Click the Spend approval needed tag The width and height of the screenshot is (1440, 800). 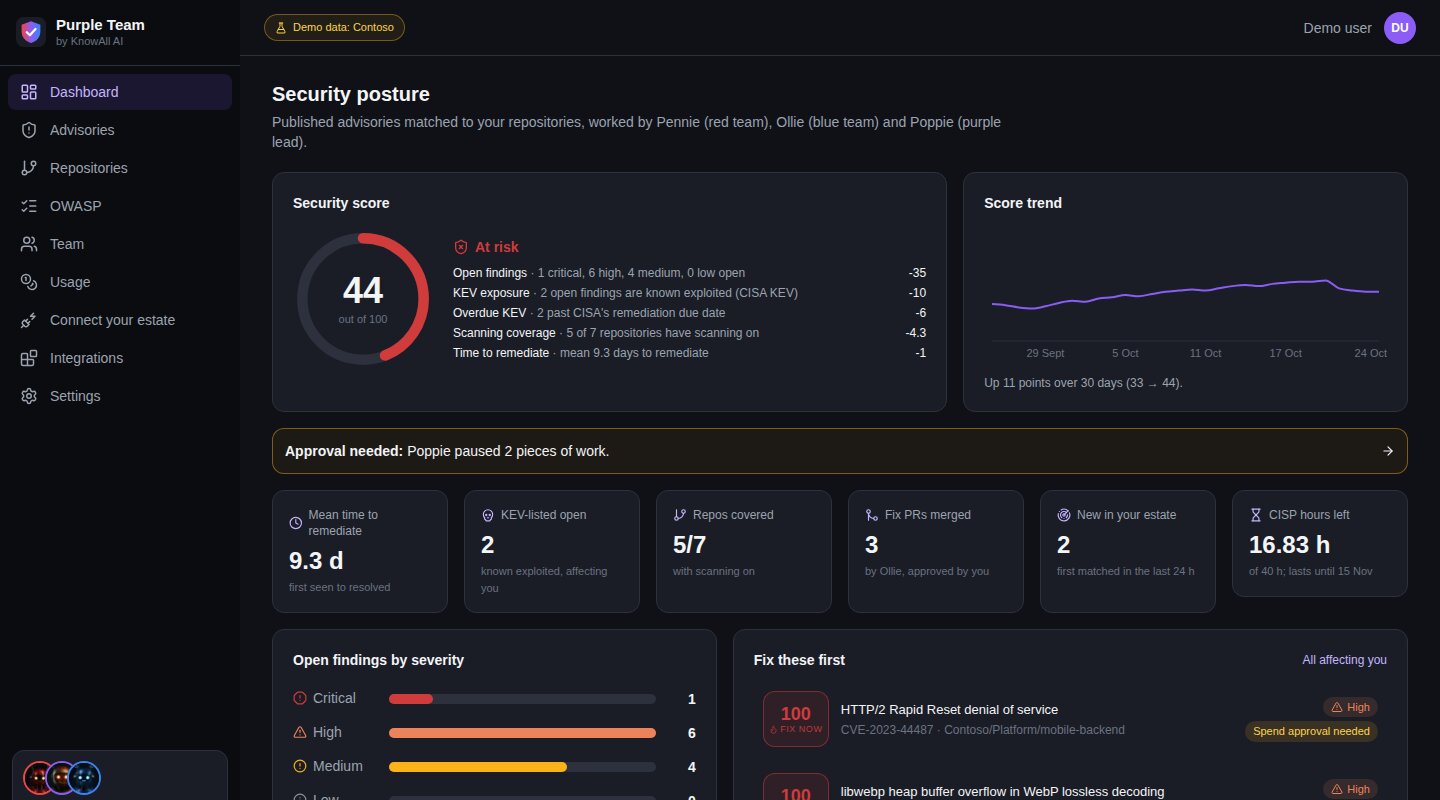tap(1311, 731)
